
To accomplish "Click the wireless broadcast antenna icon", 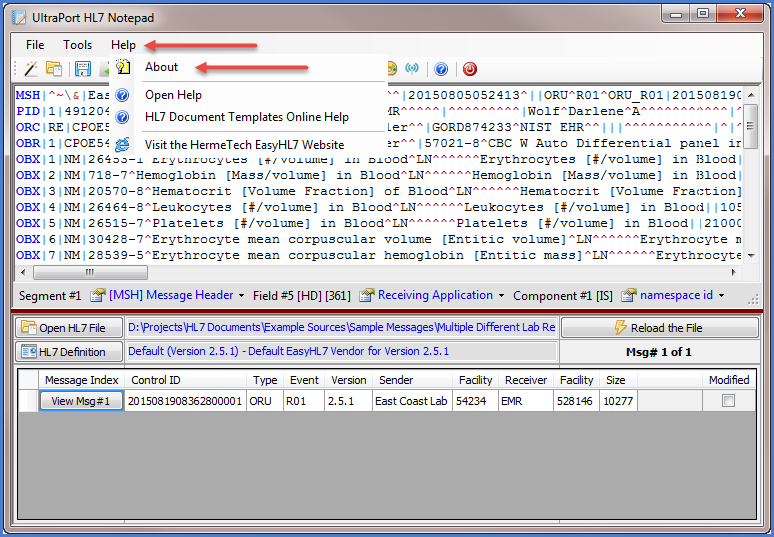I will (x=412, y=69).
